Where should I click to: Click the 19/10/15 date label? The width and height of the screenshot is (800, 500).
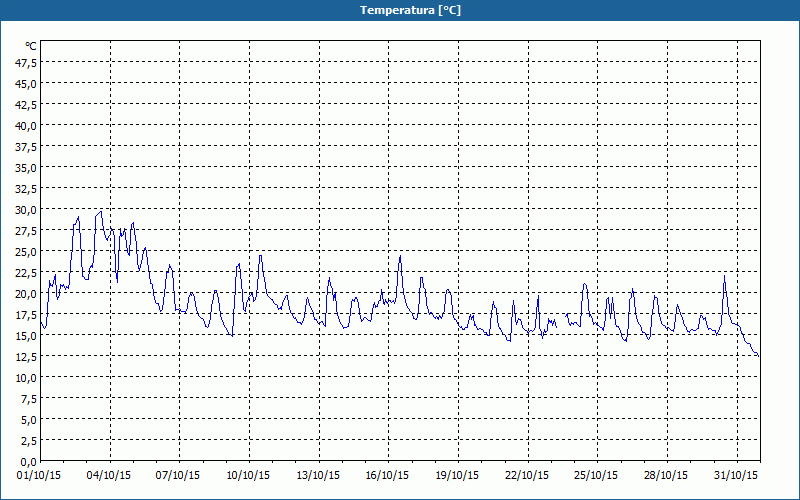457,476
